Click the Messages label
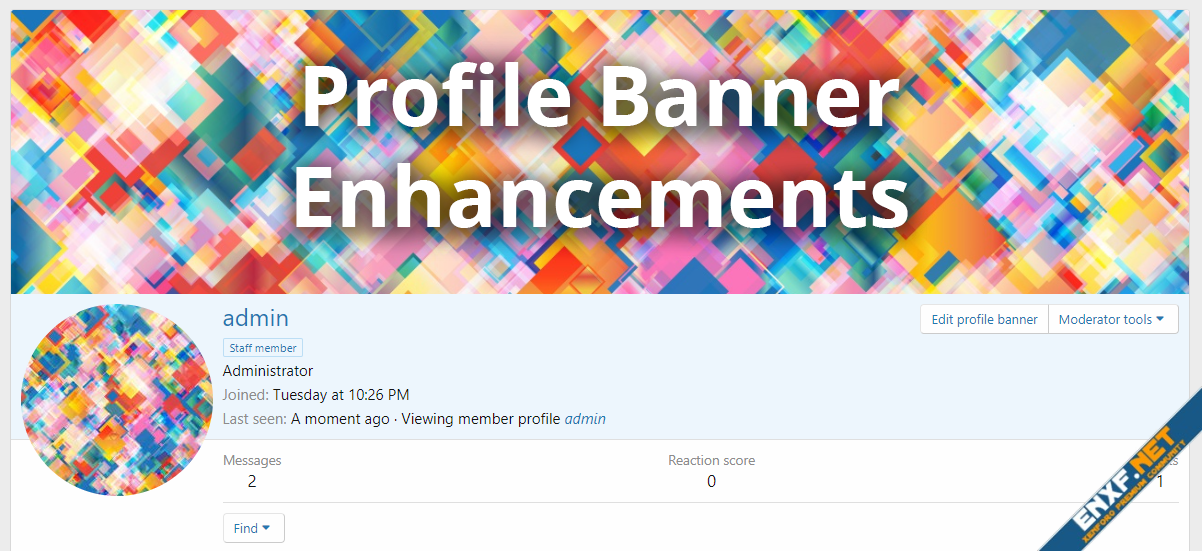Screen dimensions: 1202x551 (x=252, y=461)
